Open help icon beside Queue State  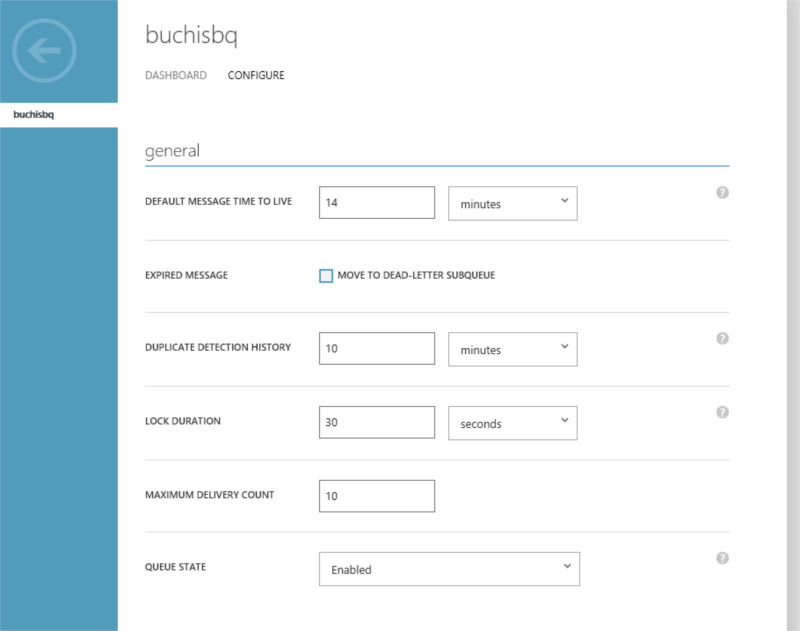point(723,558)
